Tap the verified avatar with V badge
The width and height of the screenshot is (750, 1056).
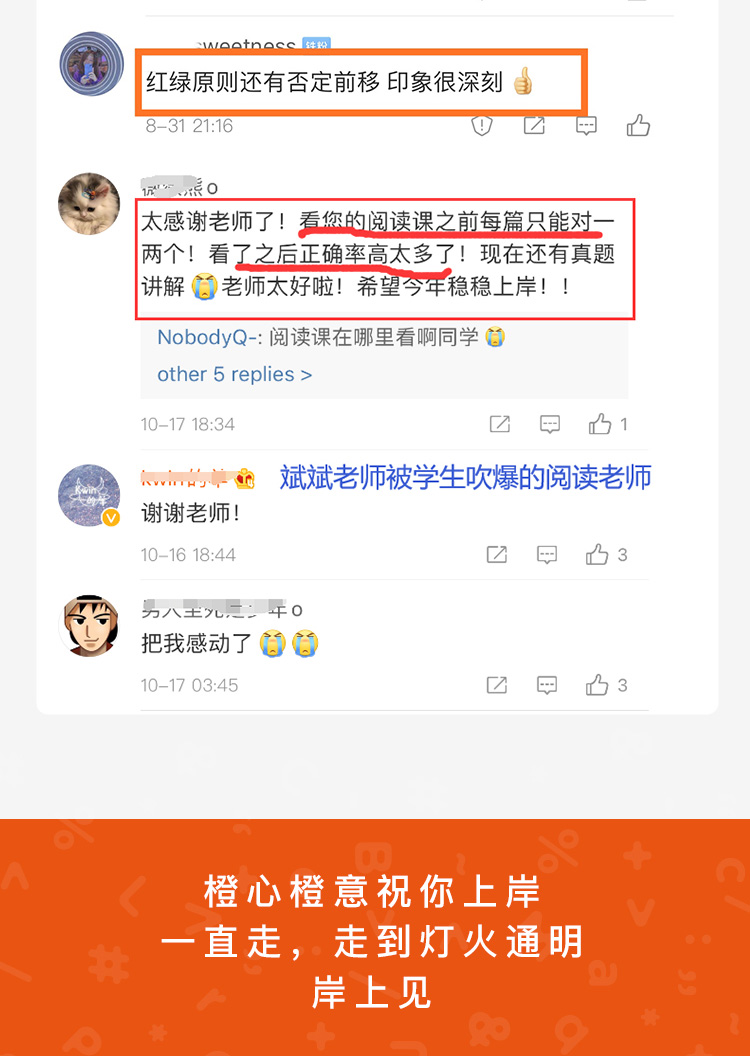coord(89,494)
